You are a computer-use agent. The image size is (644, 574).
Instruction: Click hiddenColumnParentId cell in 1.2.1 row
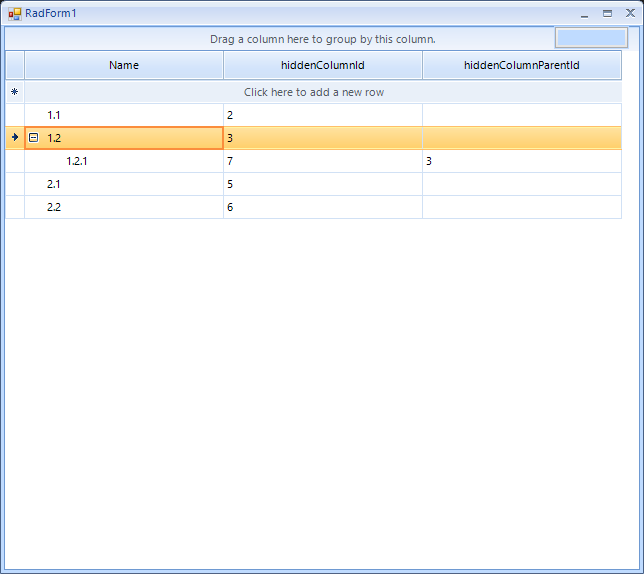(521, 161)
